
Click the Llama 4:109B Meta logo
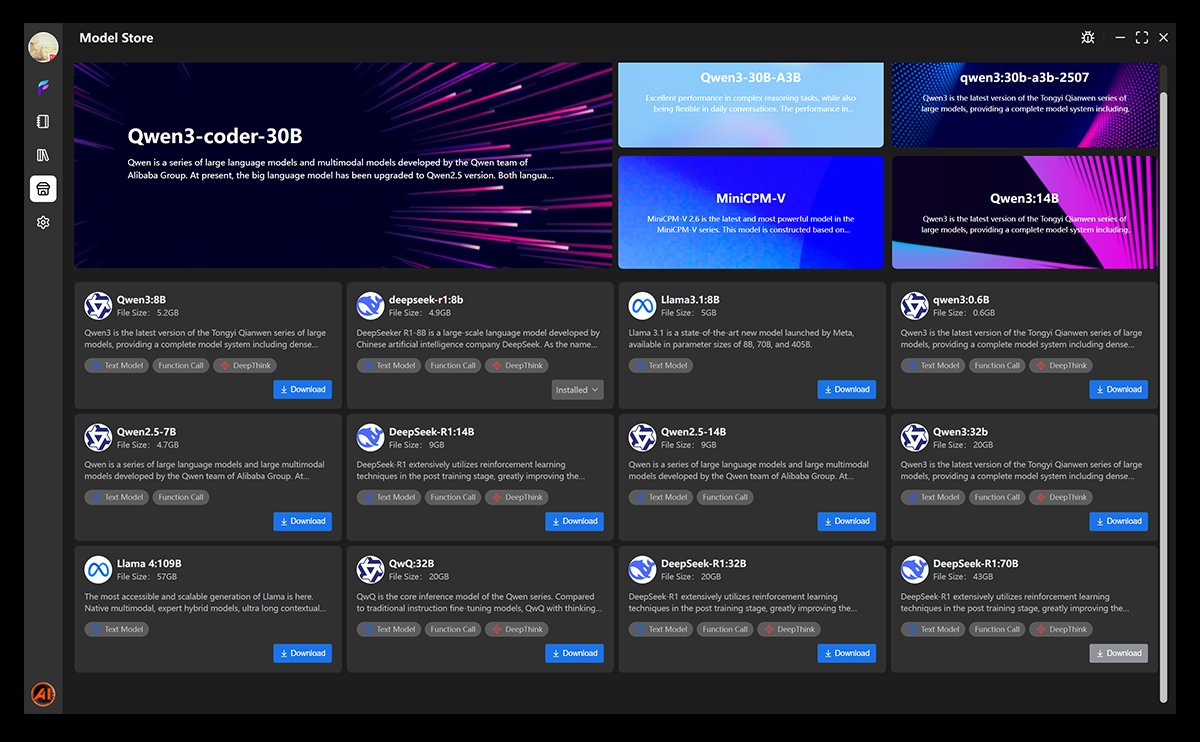pyautogui.click(x=98, y=569)
